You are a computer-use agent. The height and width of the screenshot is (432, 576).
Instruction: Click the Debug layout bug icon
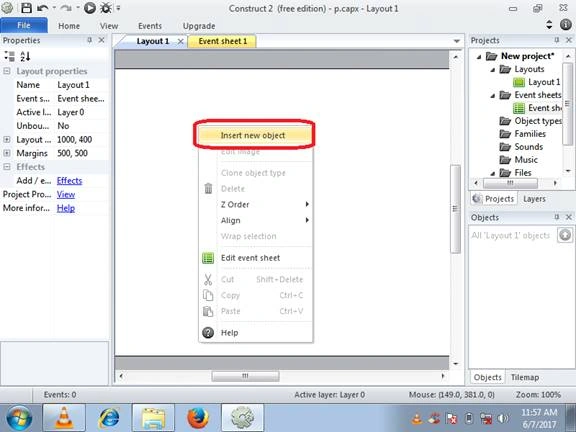coord(106,8)
